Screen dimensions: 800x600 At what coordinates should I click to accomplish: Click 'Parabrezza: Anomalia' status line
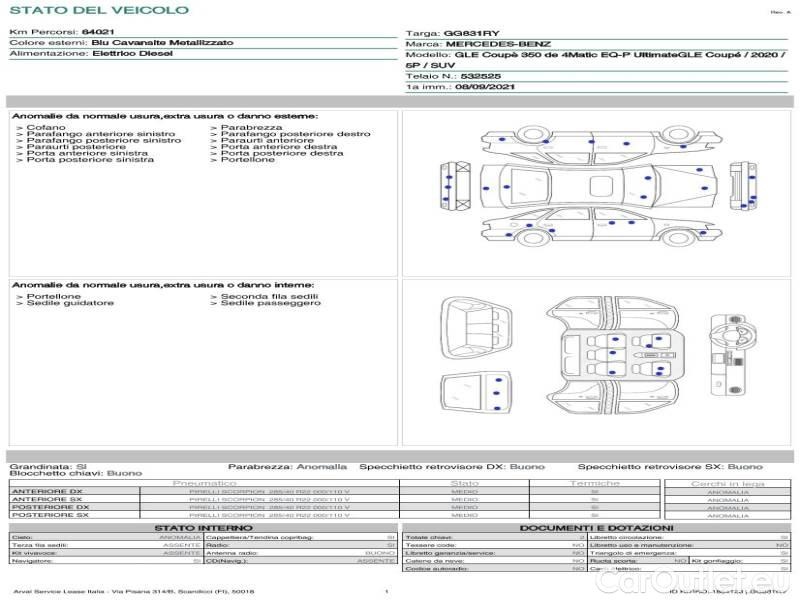point(287,466)
